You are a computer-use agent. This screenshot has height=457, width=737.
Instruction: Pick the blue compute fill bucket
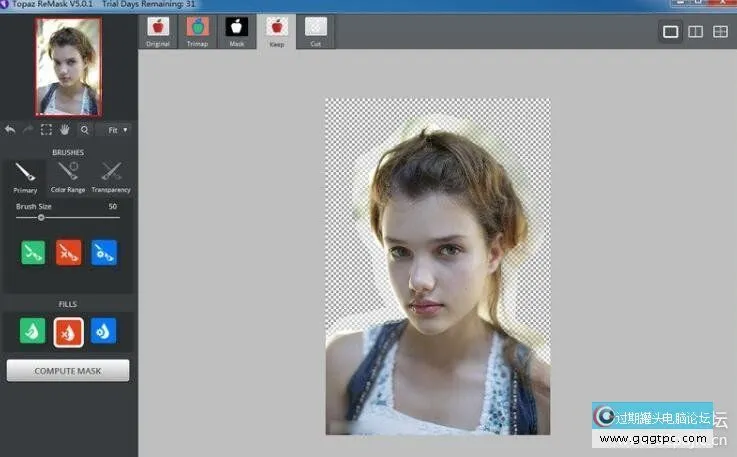[x=104, y=331]
